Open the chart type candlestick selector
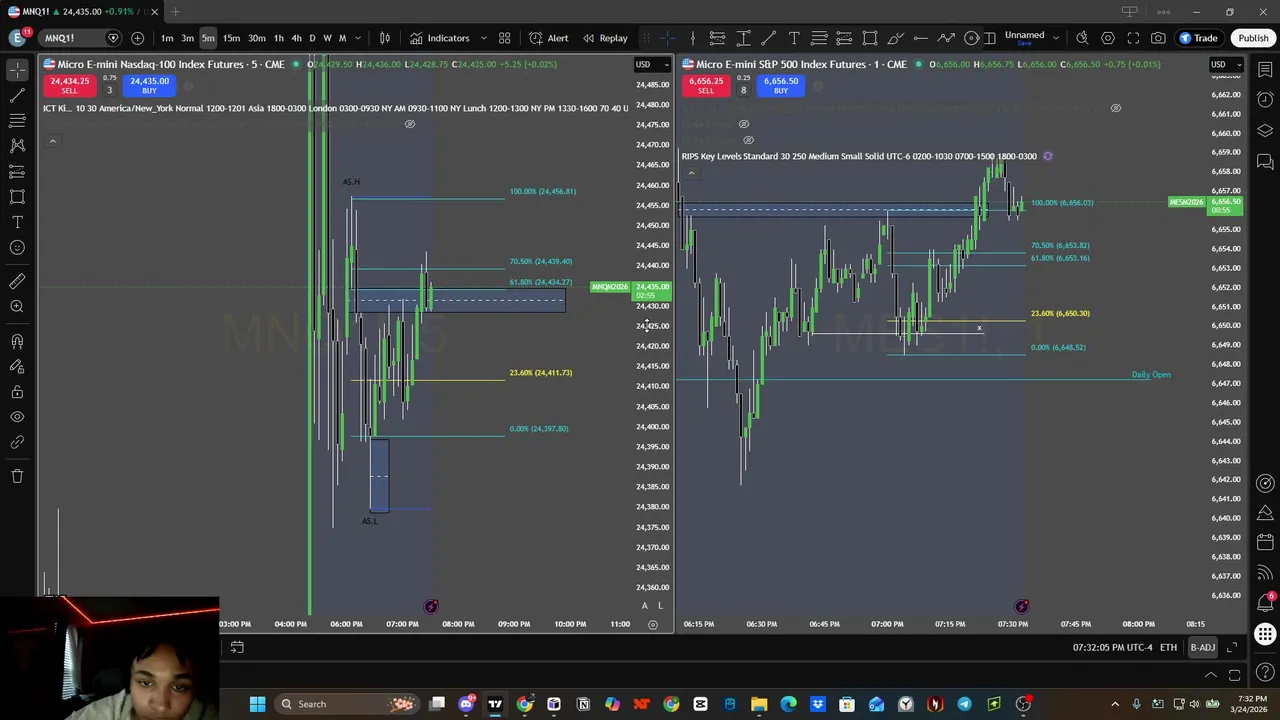This screenshot has width=1280, height=720. tap(385, 38)
